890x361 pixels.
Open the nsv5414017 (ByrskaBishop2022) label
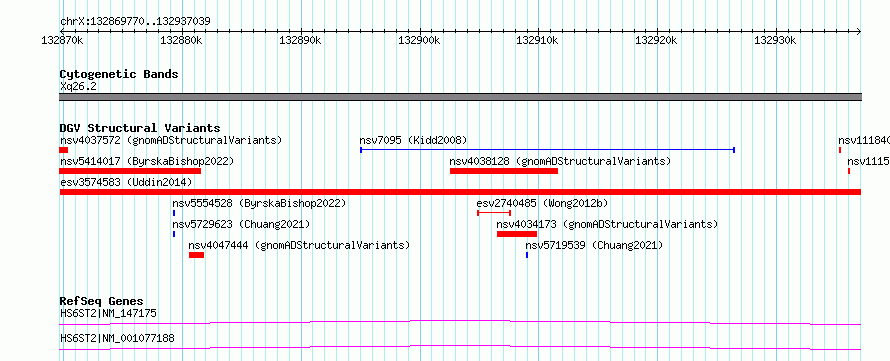[147, 161]
